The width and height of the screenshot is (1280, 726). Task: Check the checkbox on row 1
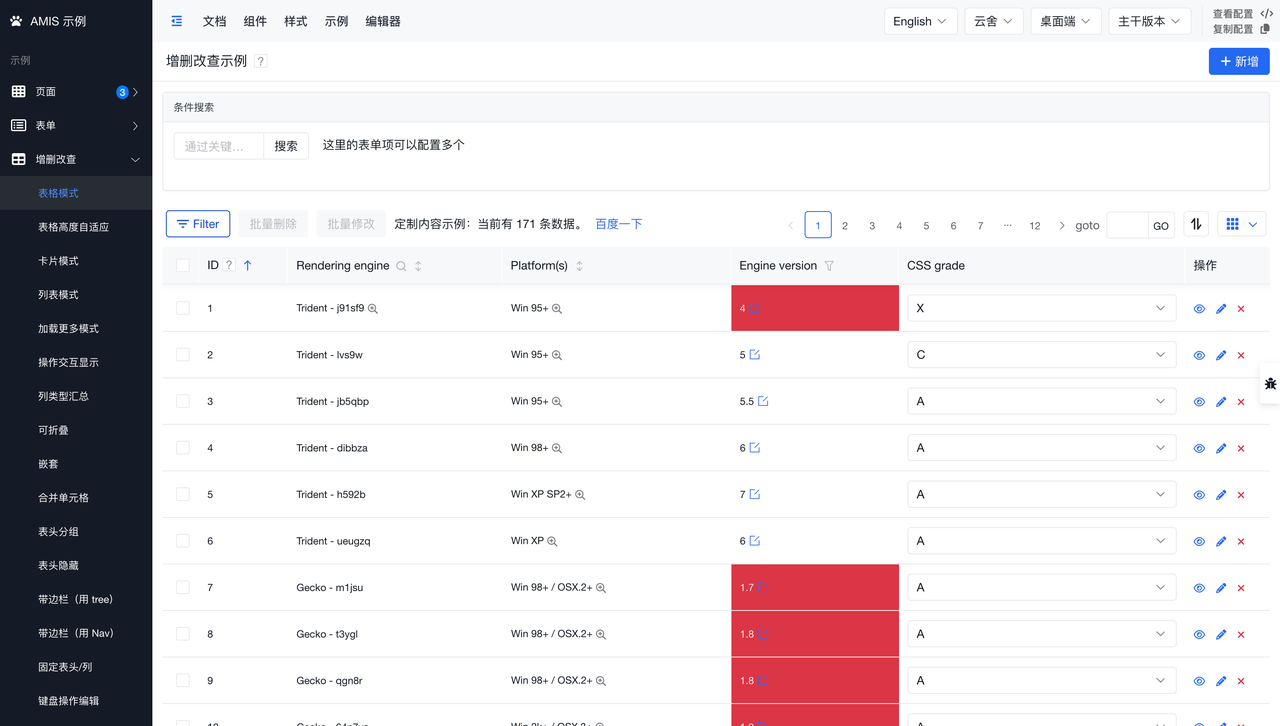(x=183, y=308)
